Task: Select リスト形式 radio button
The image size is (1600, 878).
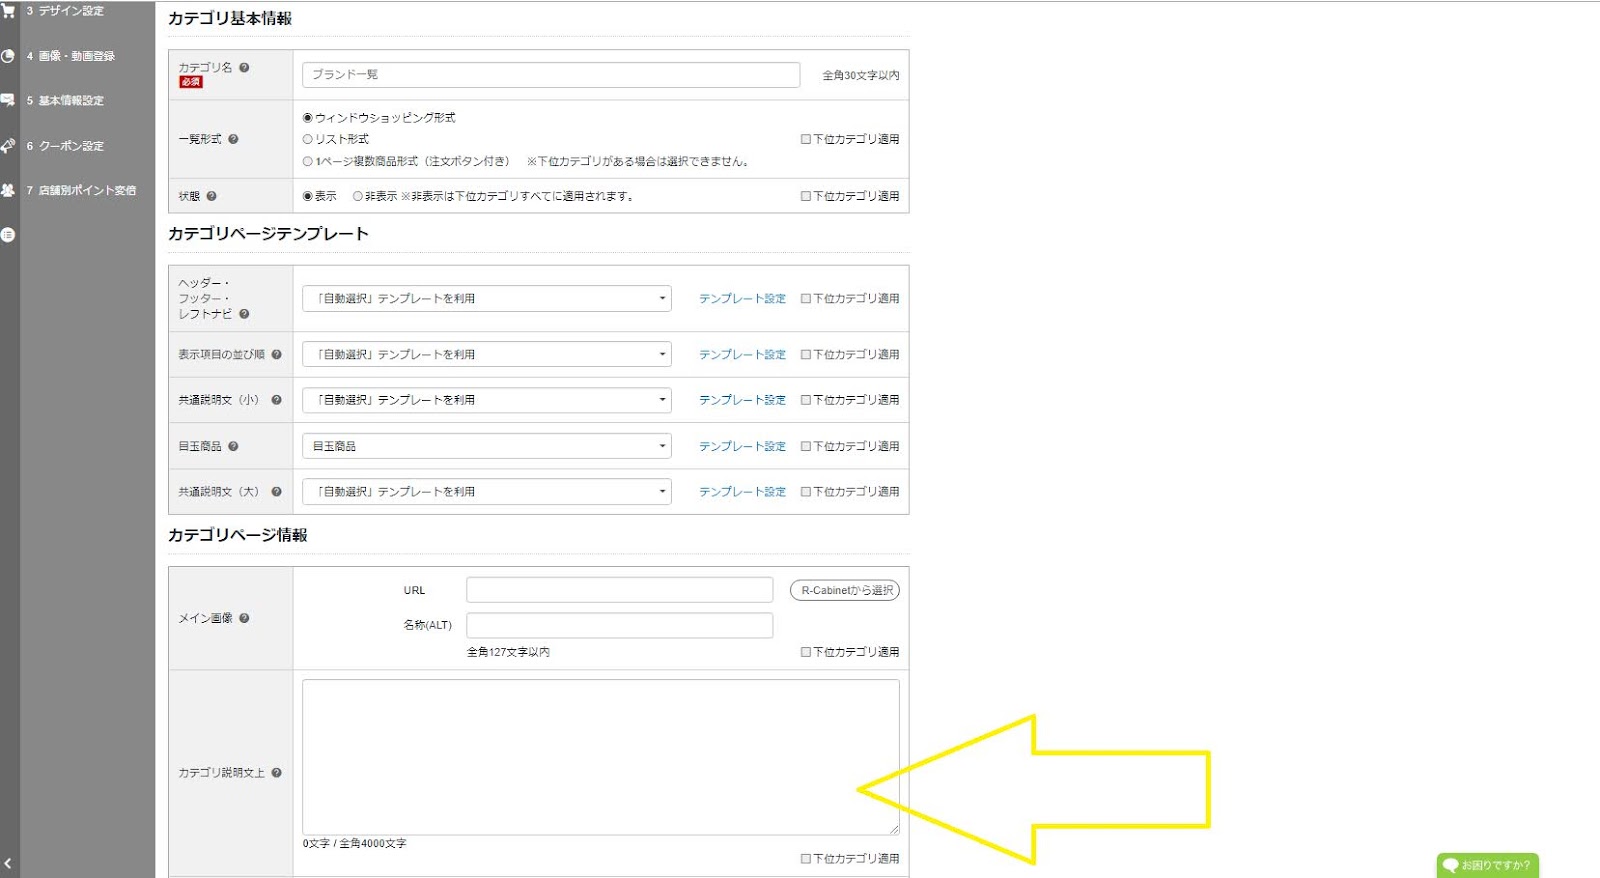Action: (308, 139)
